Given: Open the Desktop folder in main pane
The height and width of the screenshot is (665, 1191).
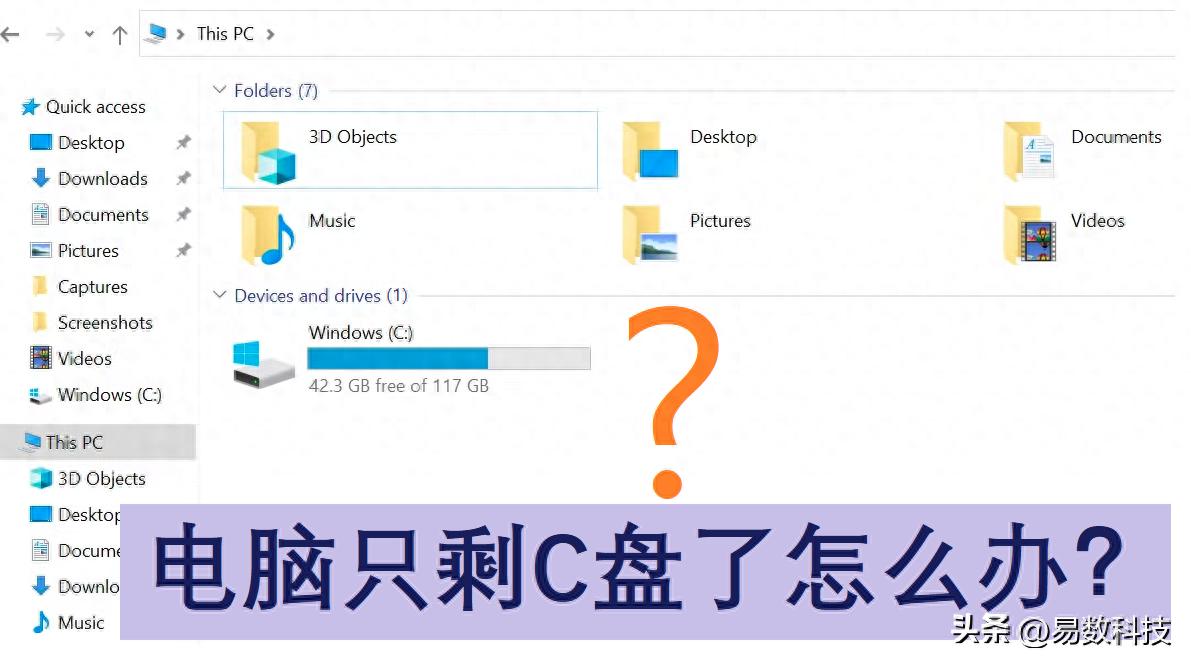Looking at the screenshot, I should [649, 151].
